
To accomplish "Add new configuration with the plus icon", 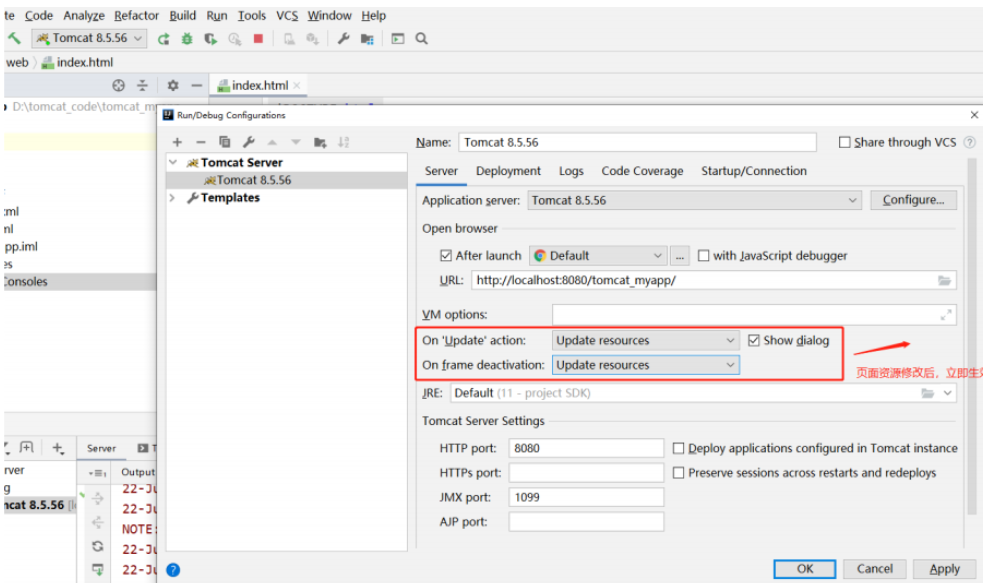I will pyautogui.click(x=177, y=142).
